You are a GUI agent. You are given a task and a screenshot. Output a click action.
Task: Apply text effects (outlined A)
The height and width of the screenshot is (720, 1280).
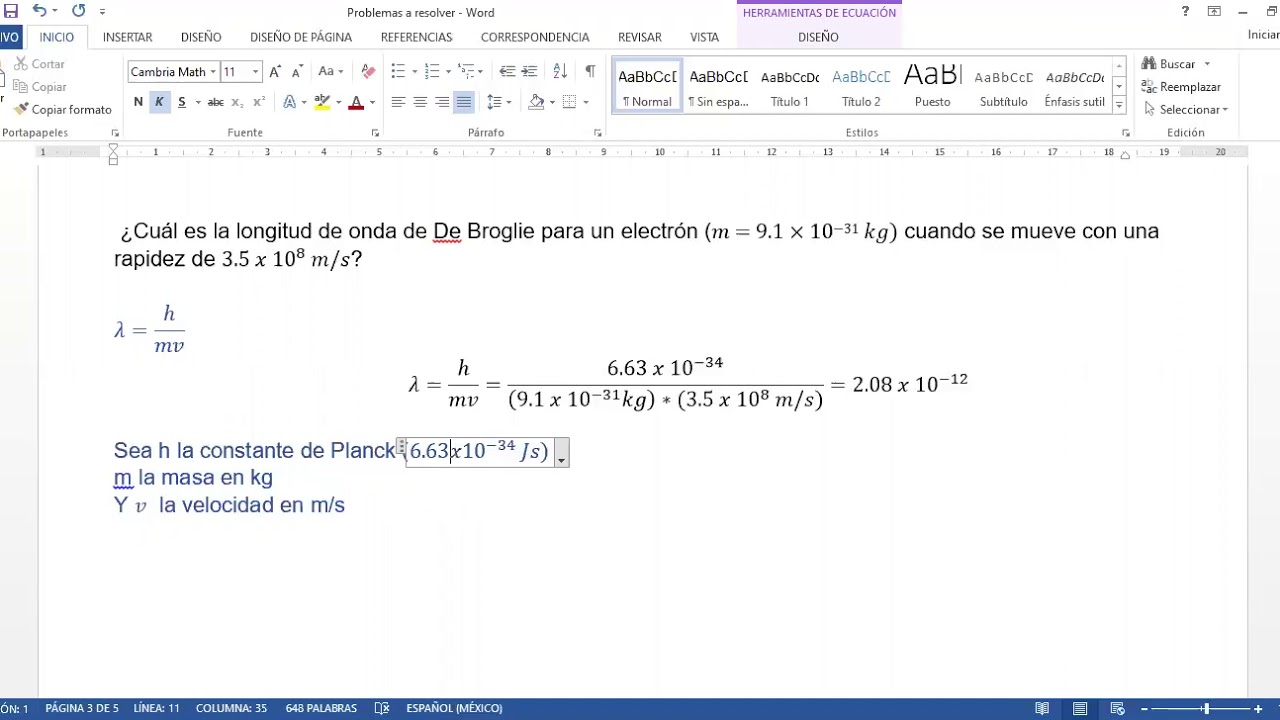(x=289, y=102)
